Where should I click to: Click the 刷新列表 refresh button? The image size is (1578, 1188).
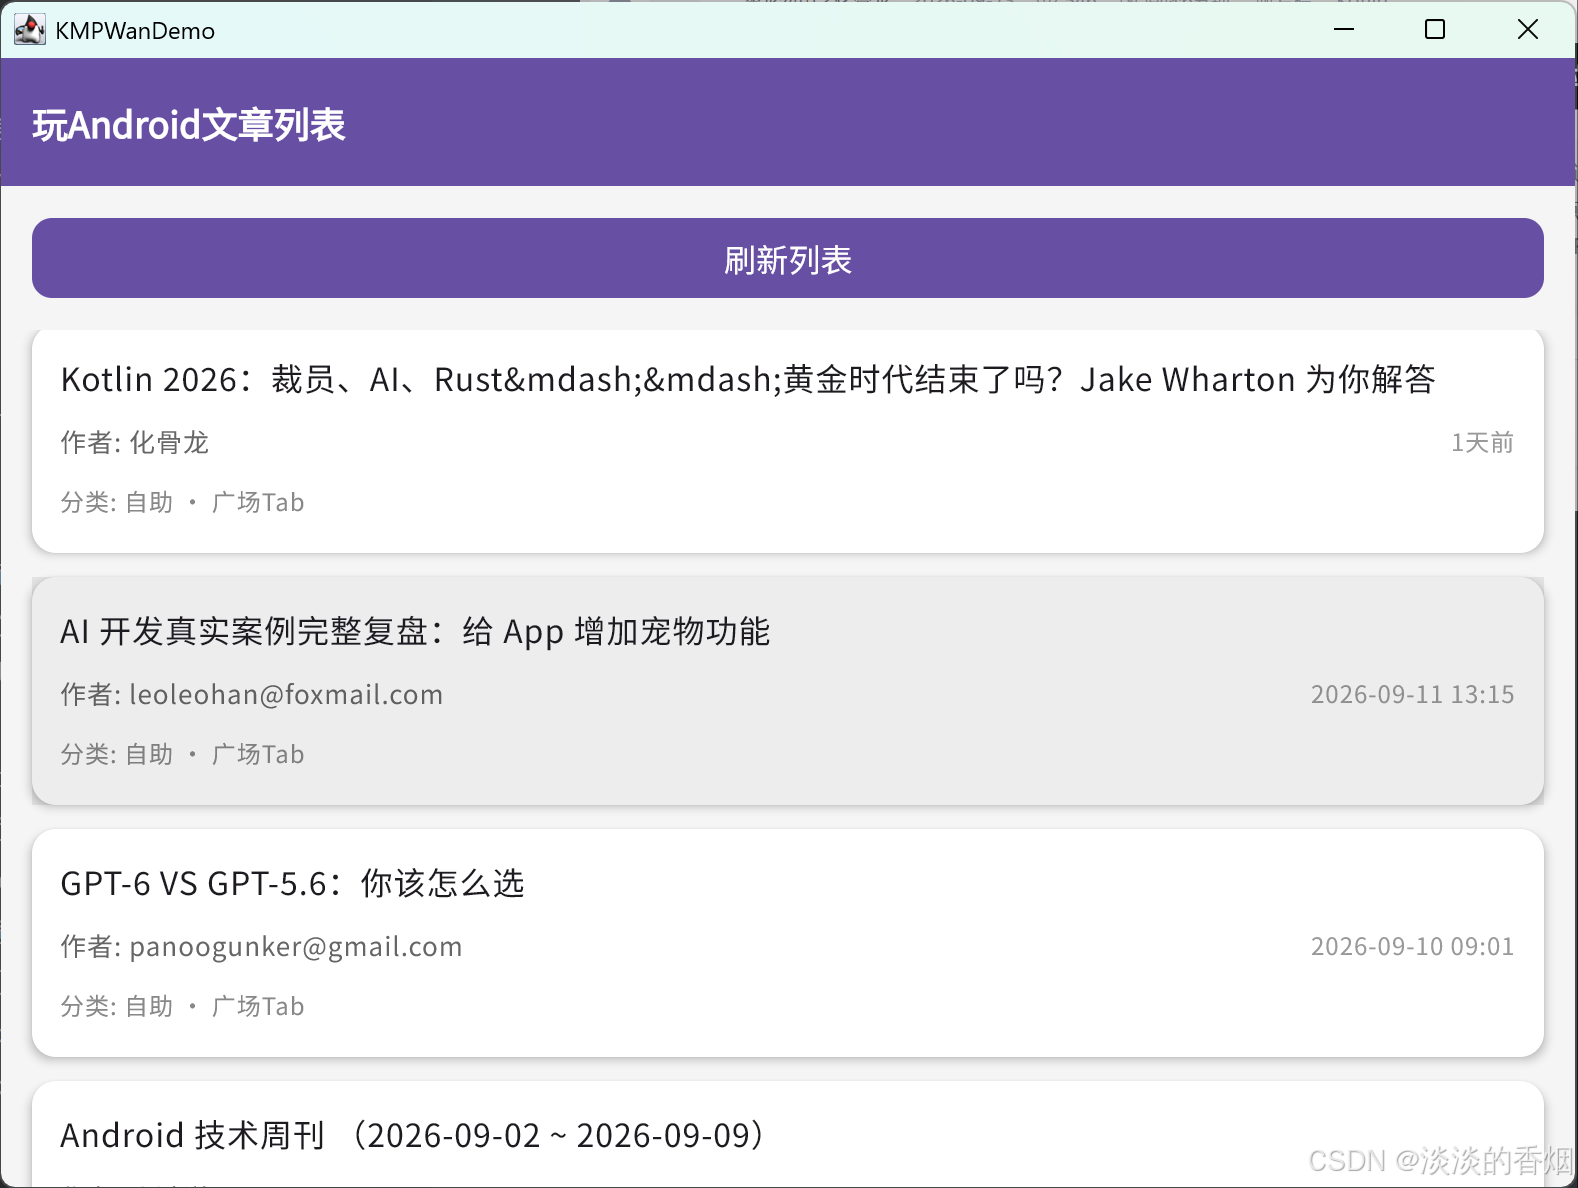(x=788, y=258)
